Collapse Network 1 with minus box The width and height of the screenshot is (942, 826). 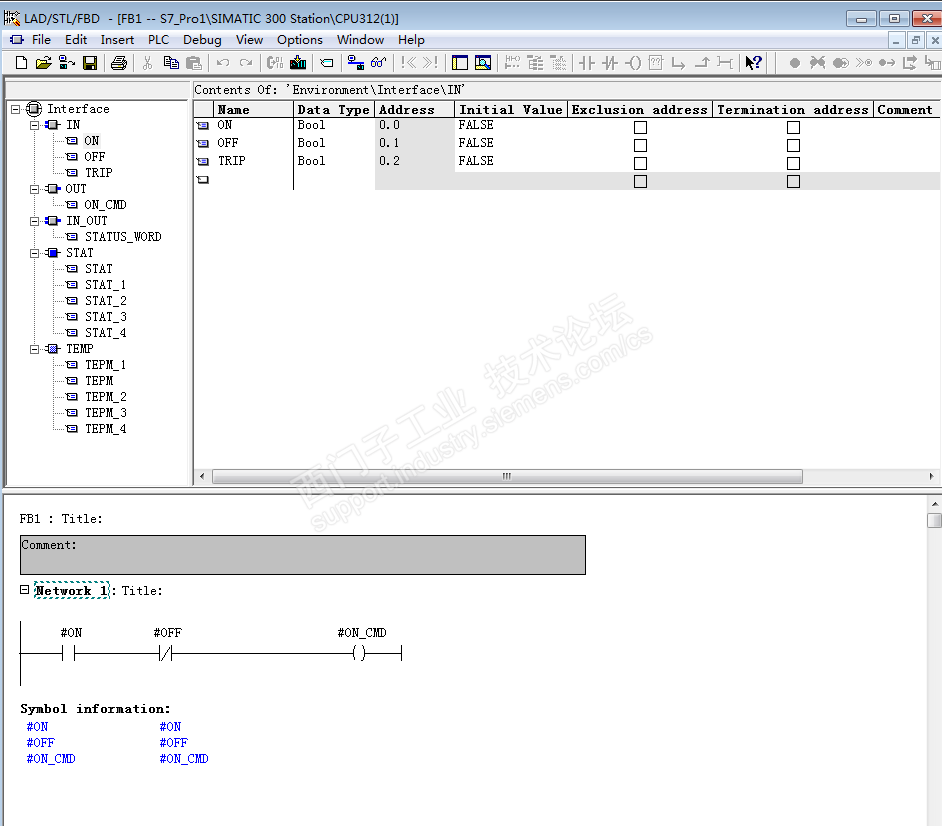coord(25,590)
